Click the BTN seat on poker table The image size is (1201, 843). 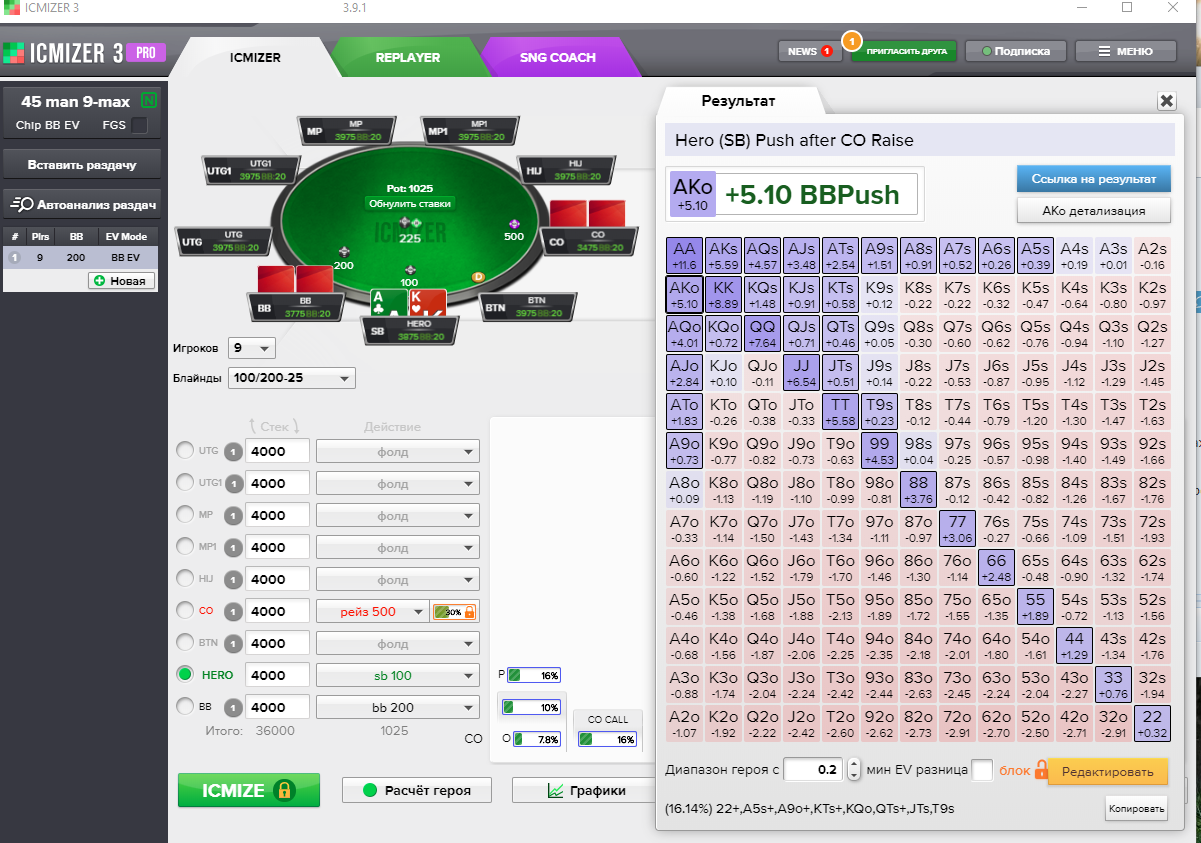(529, 305)
